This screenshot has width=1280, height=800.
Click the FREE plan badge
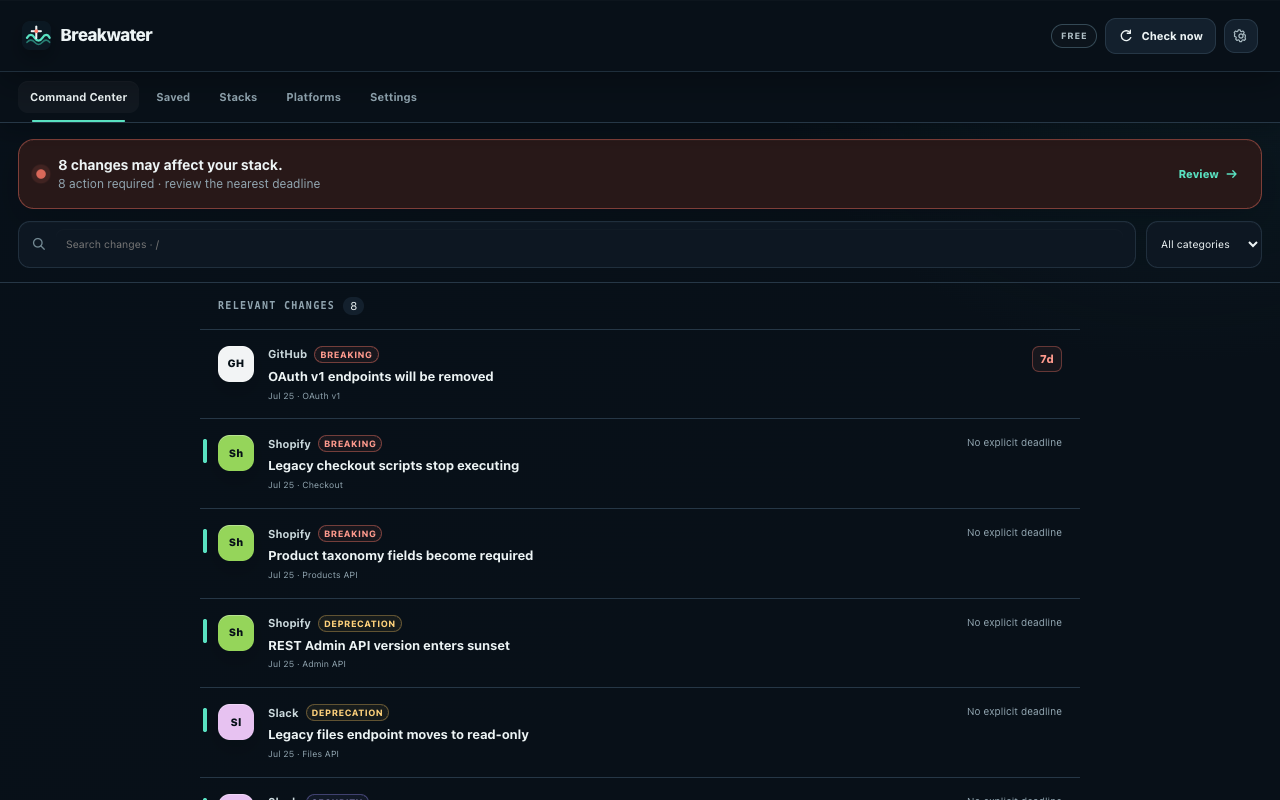coord(1074,36)
